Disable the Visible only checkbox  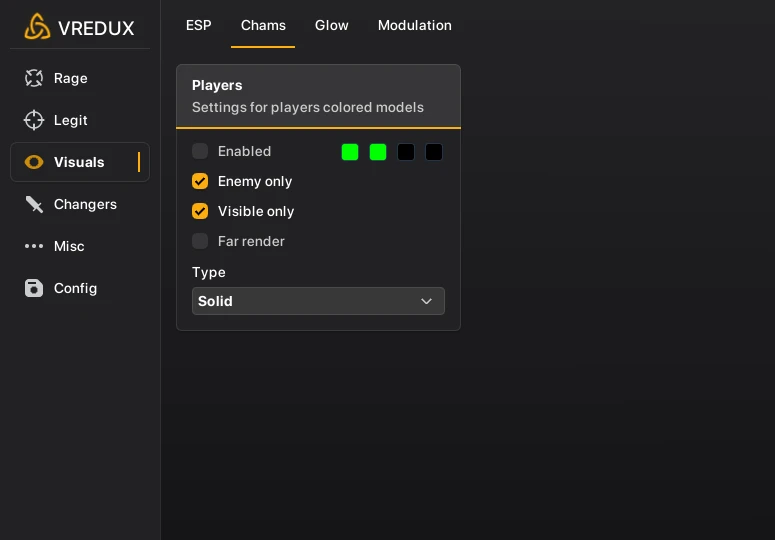(200, 211)
